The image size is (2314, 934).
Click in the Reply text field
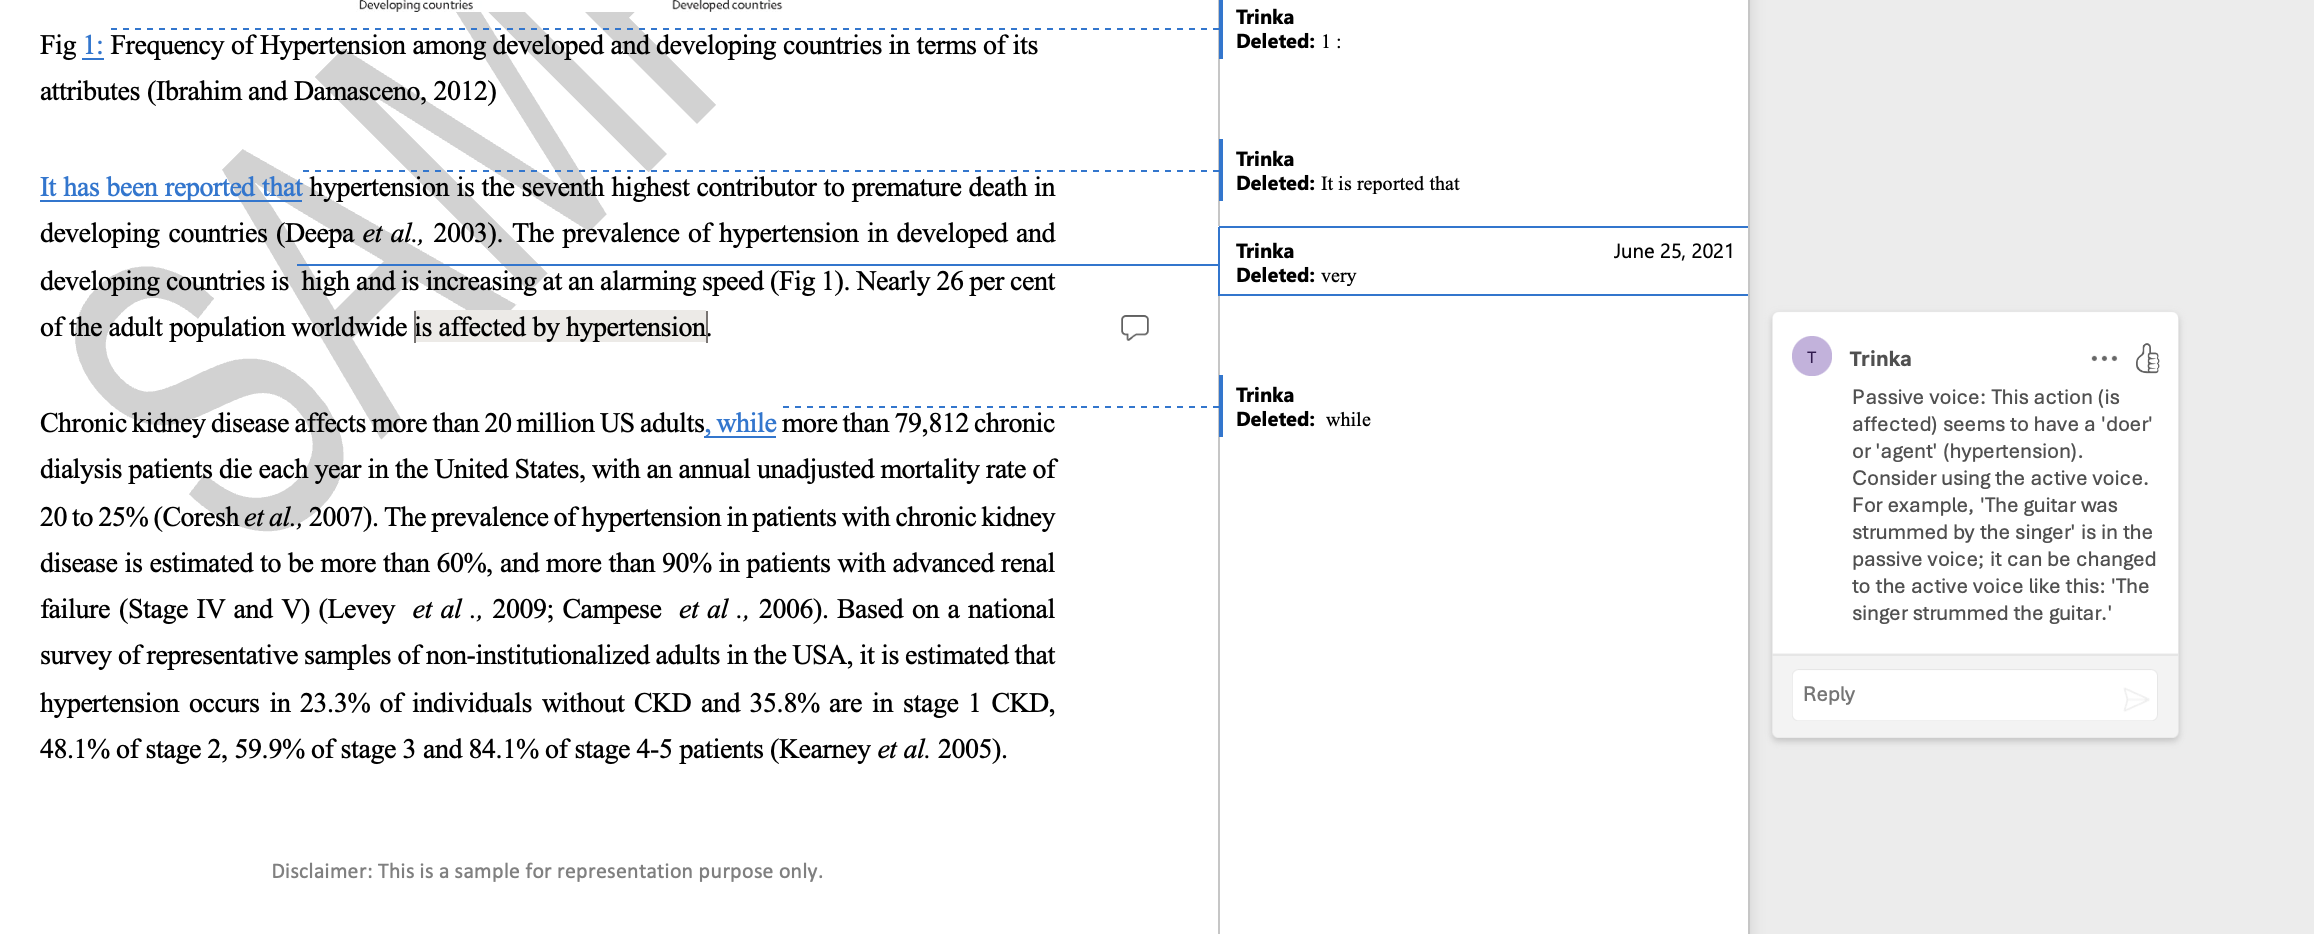[1950, 694]
